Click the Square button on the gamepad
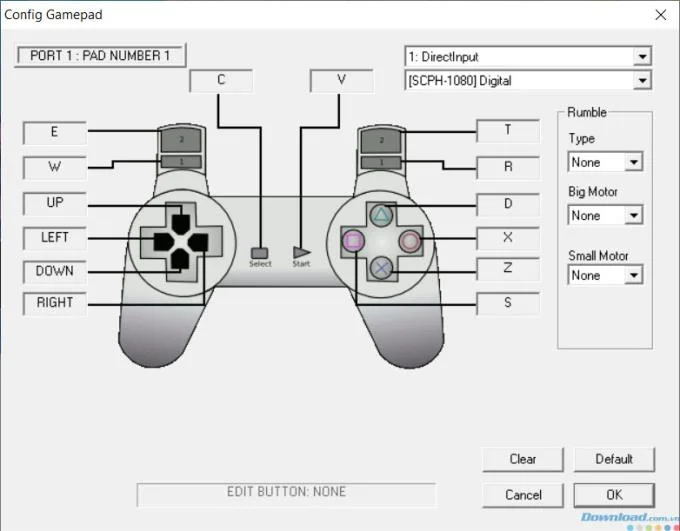Viewport: 680px width, 531px height. pyautogui.click(x=353, y=241)
